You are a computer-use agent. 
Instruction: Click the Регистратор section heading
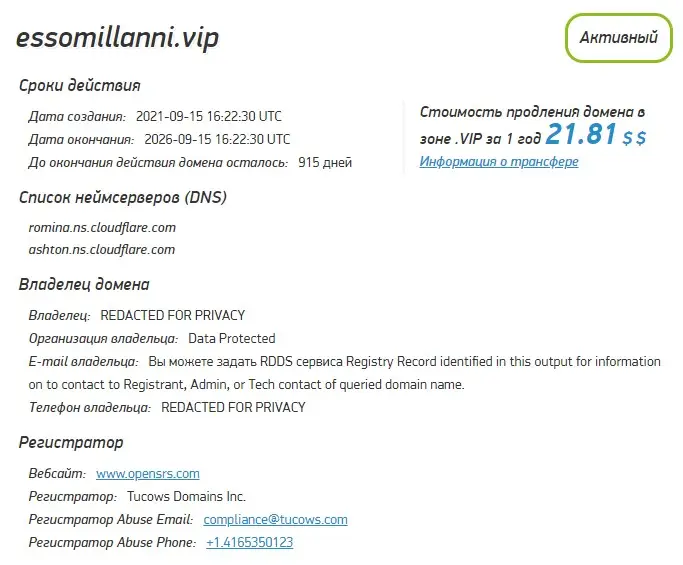(71, 443)
